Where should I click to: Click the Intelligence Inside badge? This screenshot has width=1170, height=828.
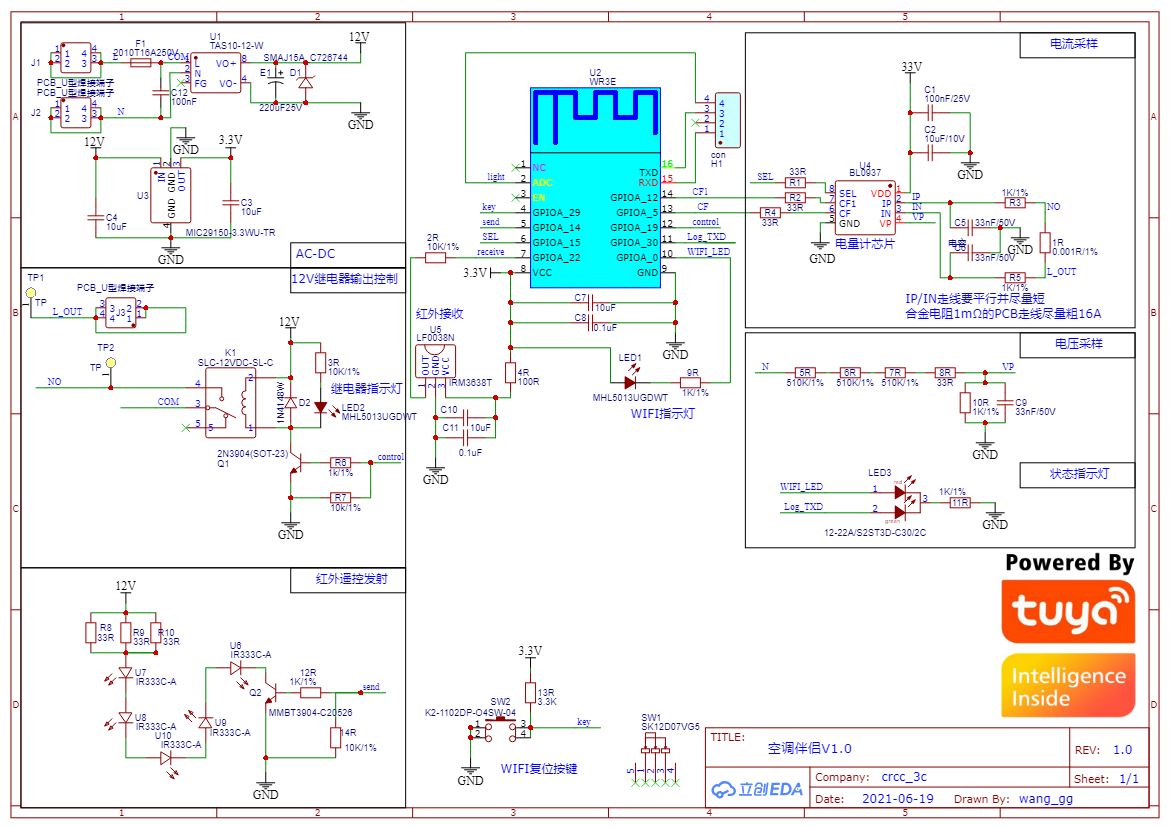[1069, 686]
